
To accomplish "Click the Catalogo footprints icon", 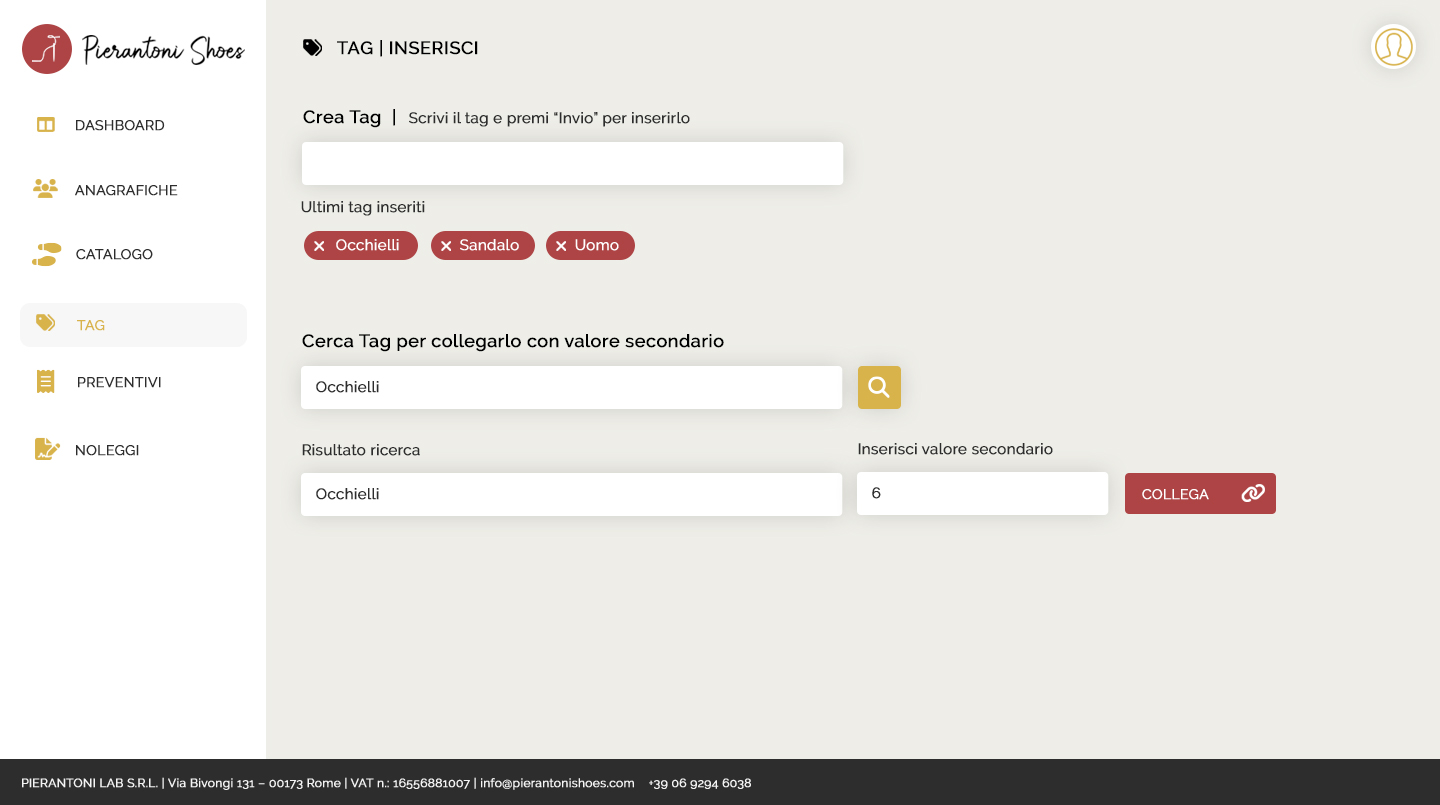I will (46, 254).
